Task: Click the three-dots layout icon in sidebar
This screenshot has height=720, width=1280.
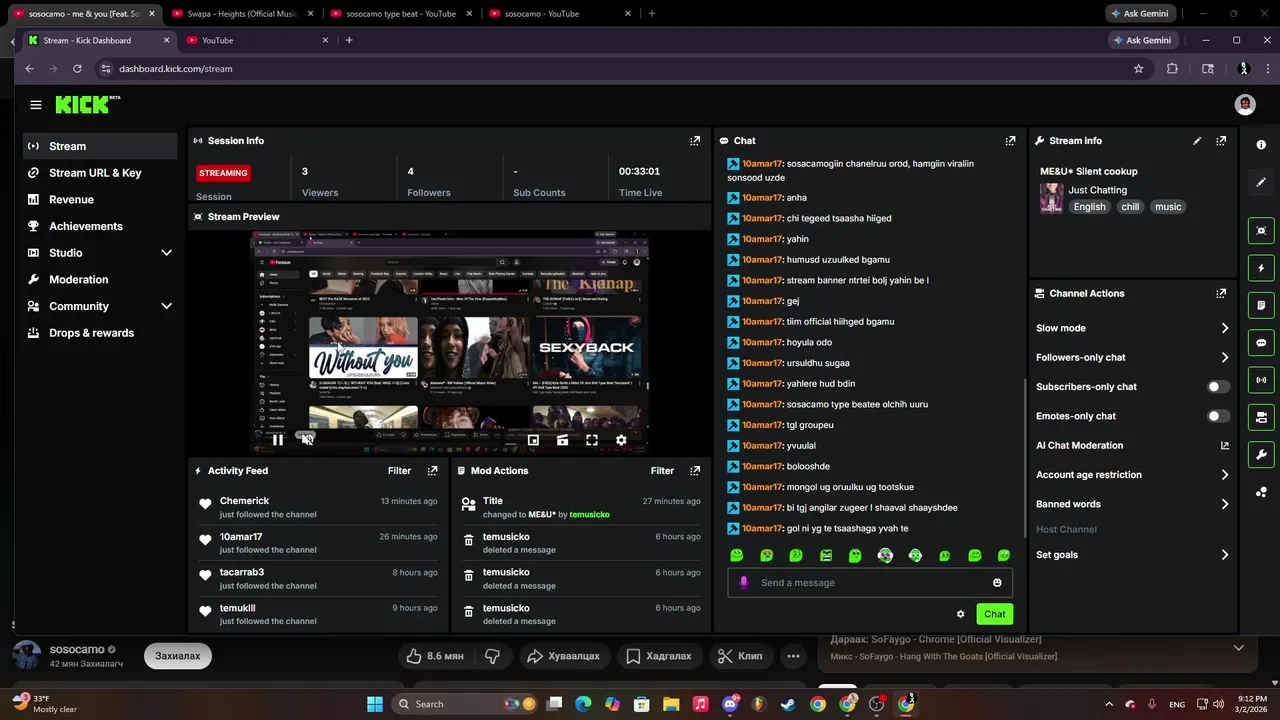Action: click(x=1261, y=492)
